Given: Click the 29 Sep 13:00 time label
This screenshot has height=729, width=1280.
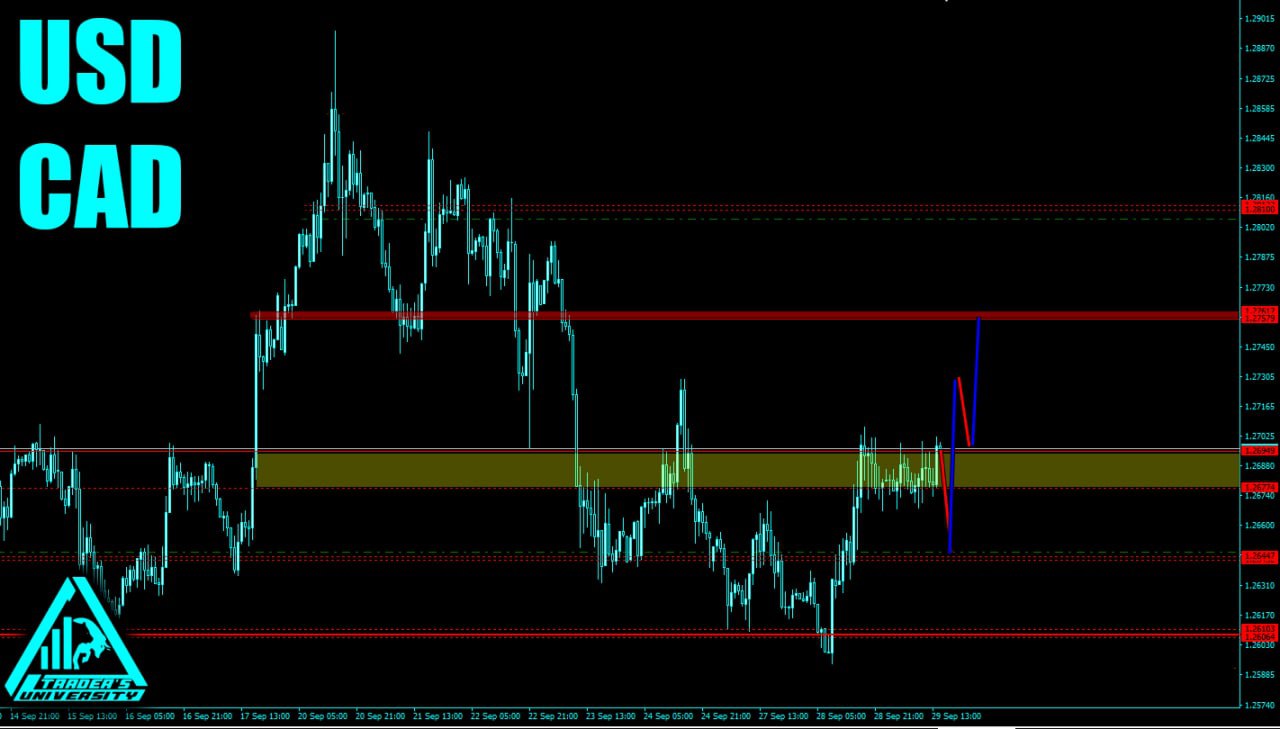Looking at the screenshot, I should tap(957, 716).
